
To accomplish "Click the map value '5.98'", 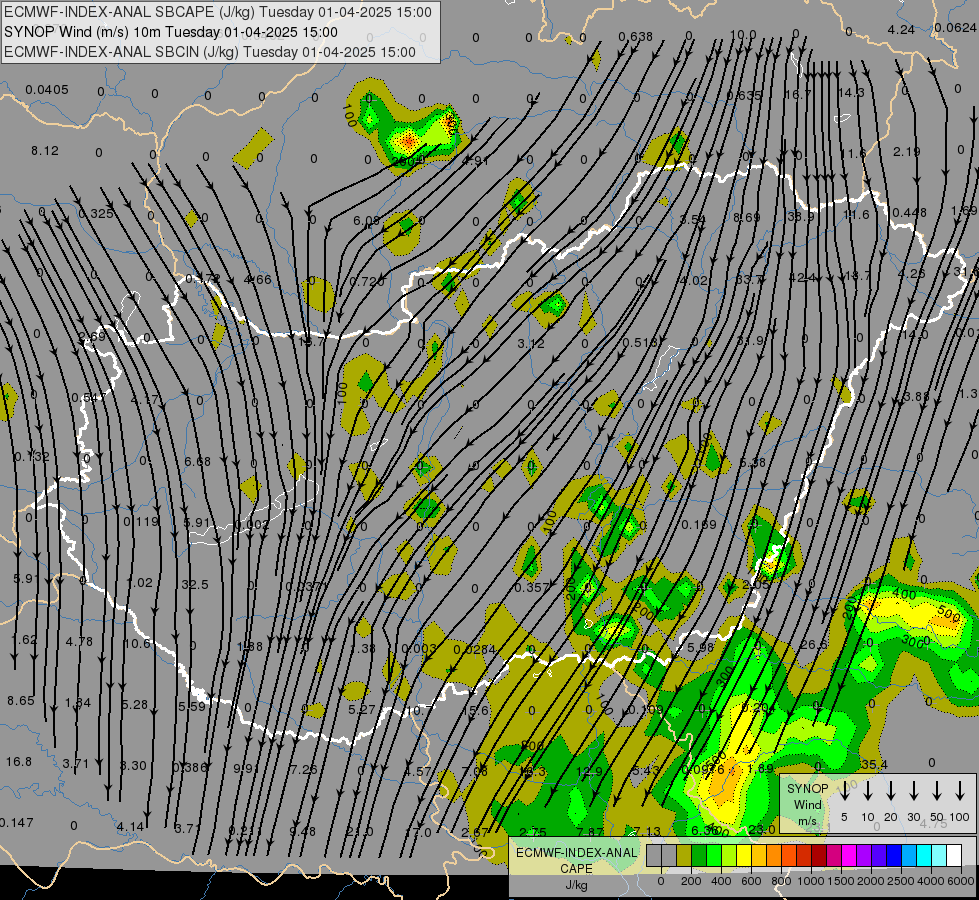I will click(x=701, y=648).
